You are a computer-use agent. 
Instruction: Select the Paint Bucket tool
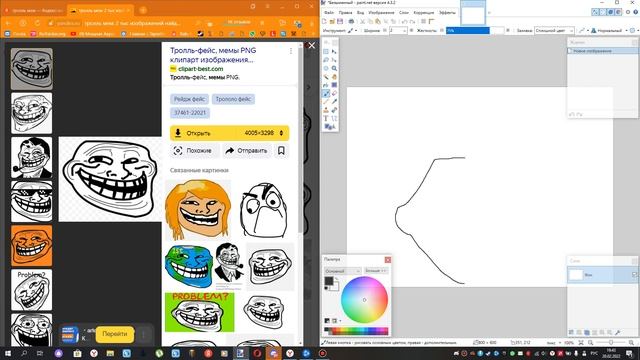click(x=326, y=85)
